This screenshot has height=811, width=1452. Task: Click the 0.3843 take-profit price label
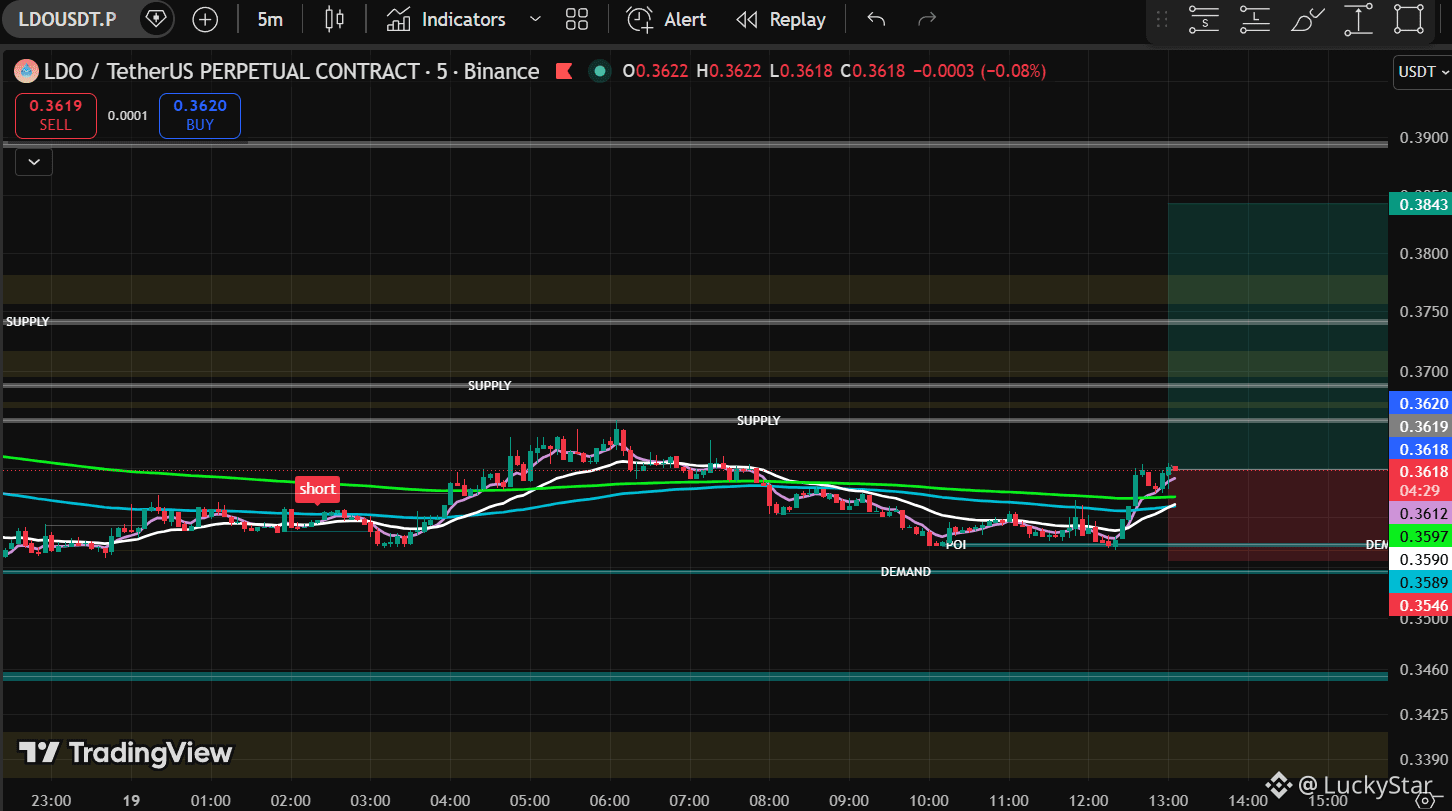pos(1420,204)
